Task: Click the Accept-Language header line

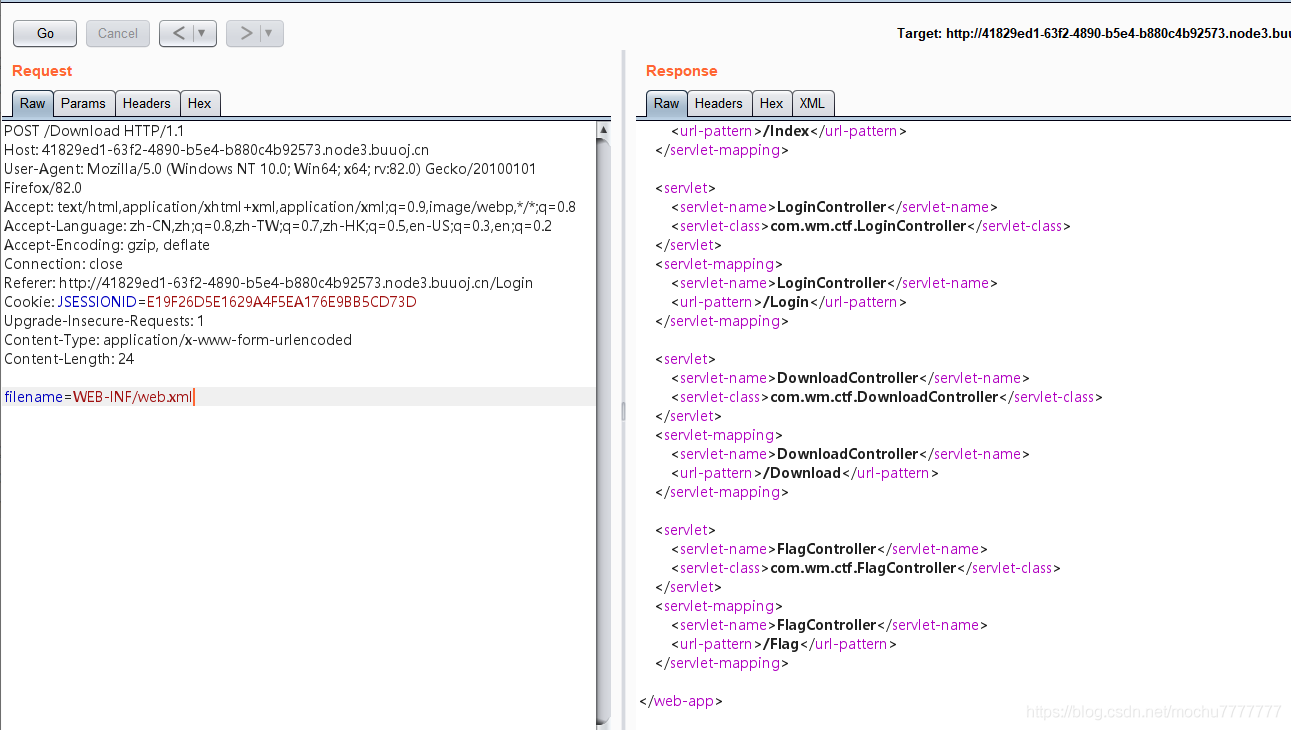Action: point(278,226)
